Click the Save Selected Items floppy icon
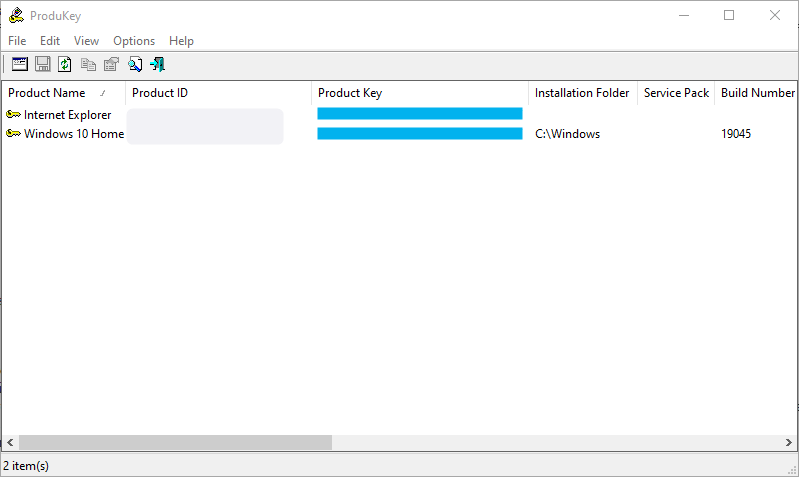 pyautogui.click(x=43, y=65)
